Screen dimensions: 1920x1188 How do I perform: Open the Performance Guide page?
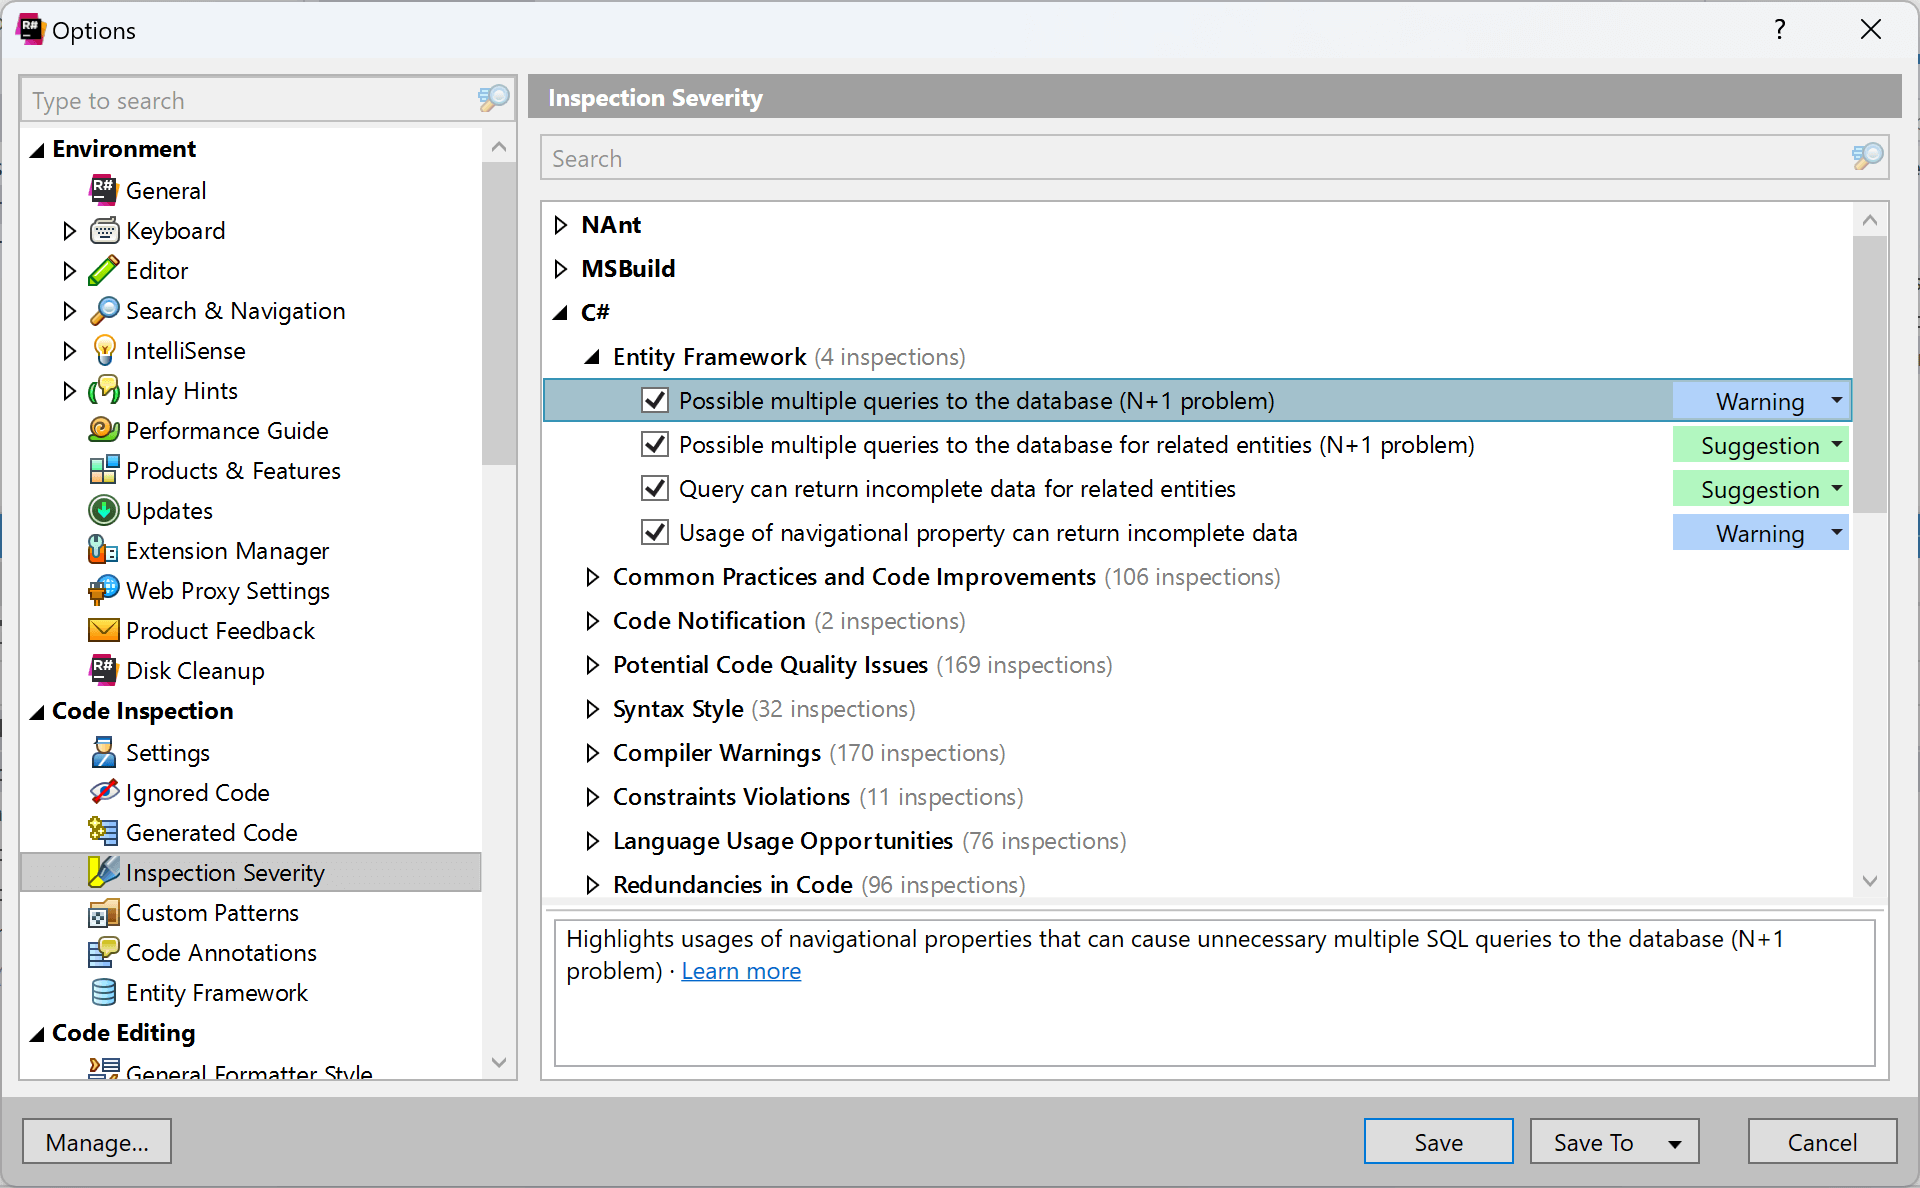click(227, 430)
